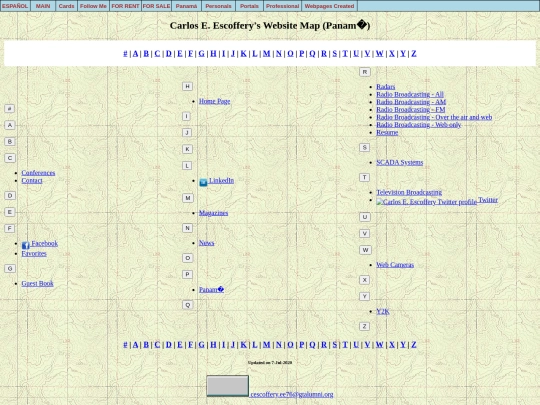Open the Y2K link

coord(383,311)
